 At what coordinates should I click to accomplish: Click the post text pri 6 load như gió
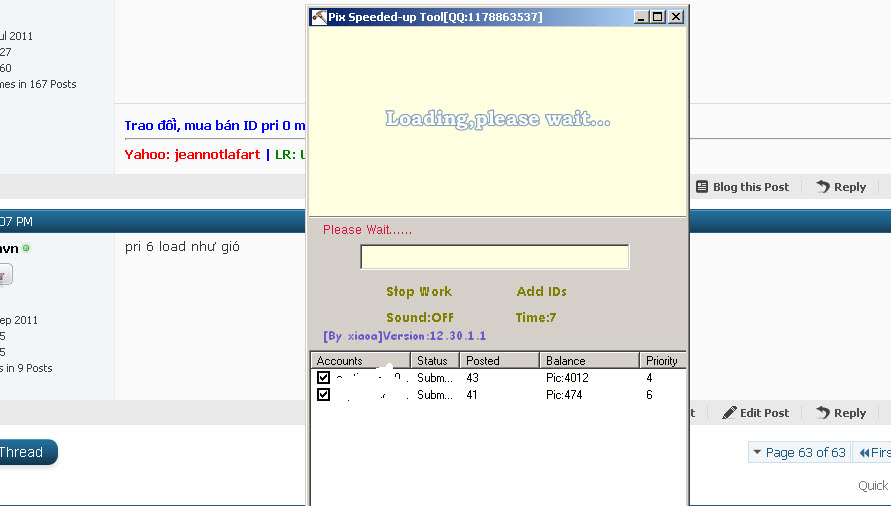click(x=182, y=247)
